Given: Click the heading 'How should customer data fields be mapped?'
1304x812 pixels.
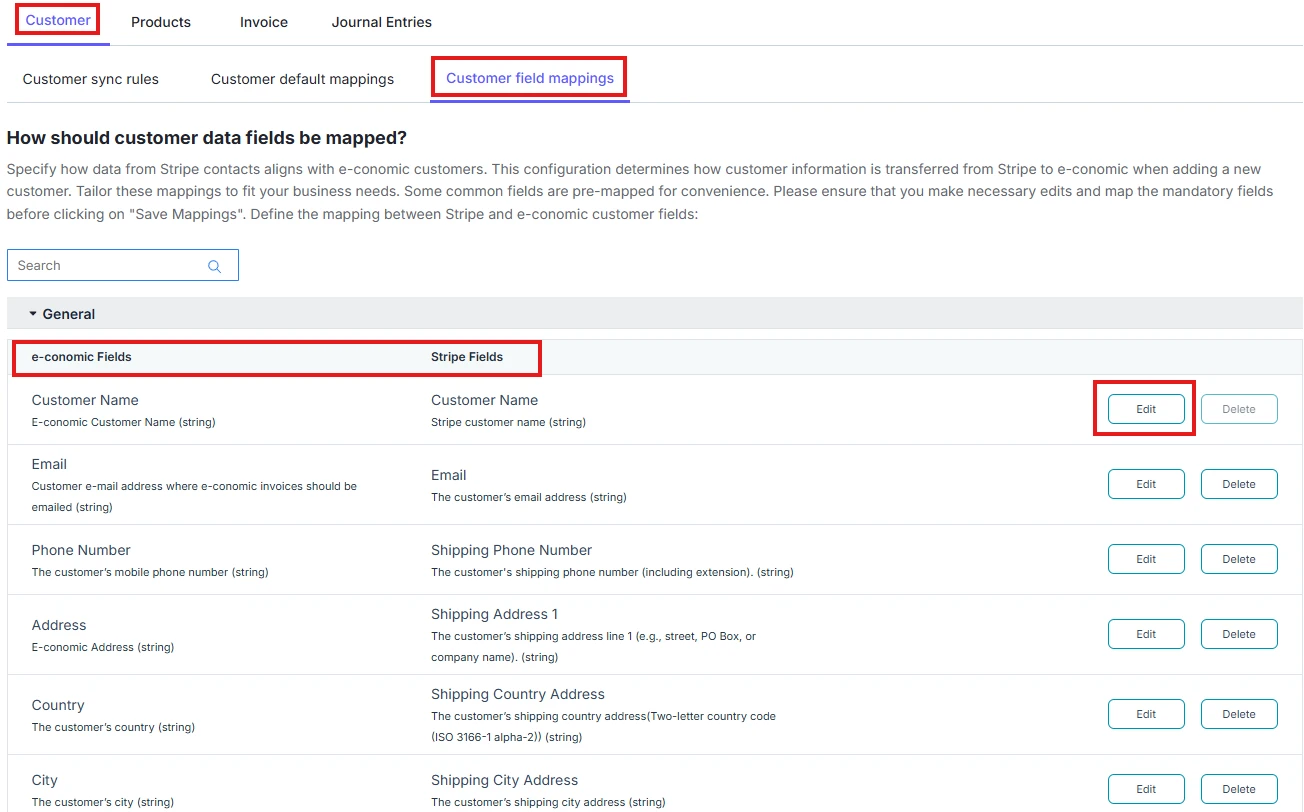Looking at the screenshot, I should [207, 138].
